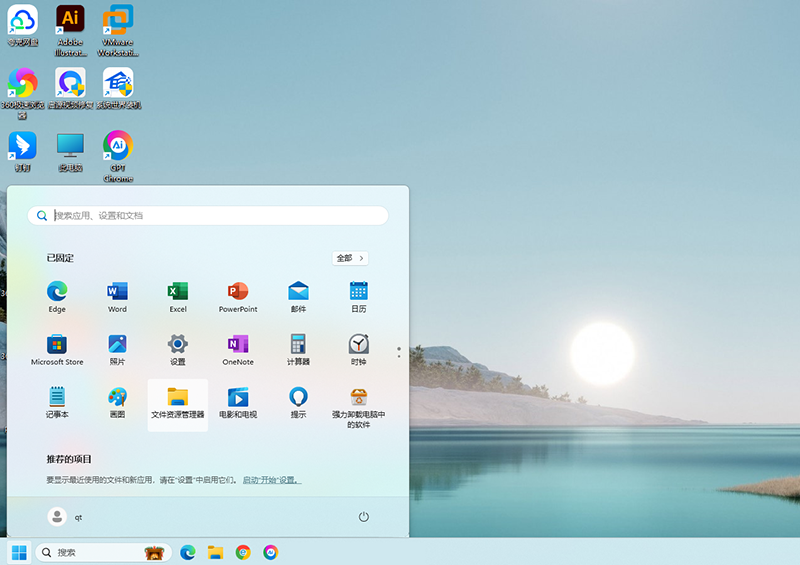Launch PowerPoint from pinned apps

(x=238, y=297)
